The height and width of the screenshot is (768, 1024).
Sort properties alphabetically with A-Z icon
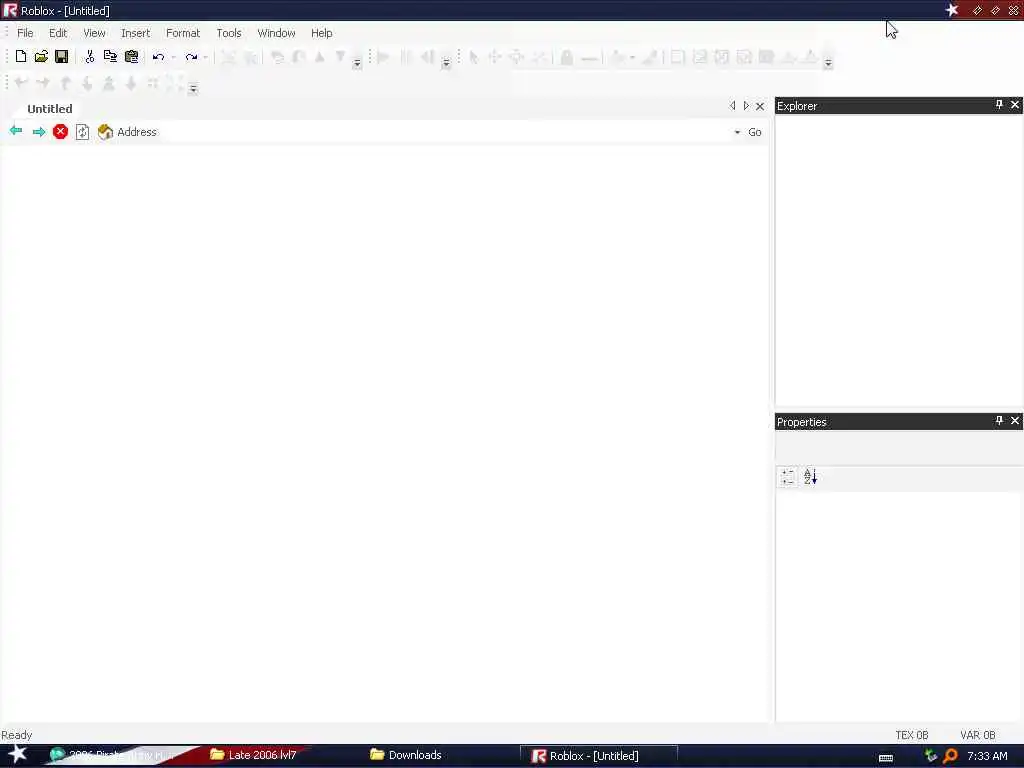pyautogui.click(x=810, y=477)
